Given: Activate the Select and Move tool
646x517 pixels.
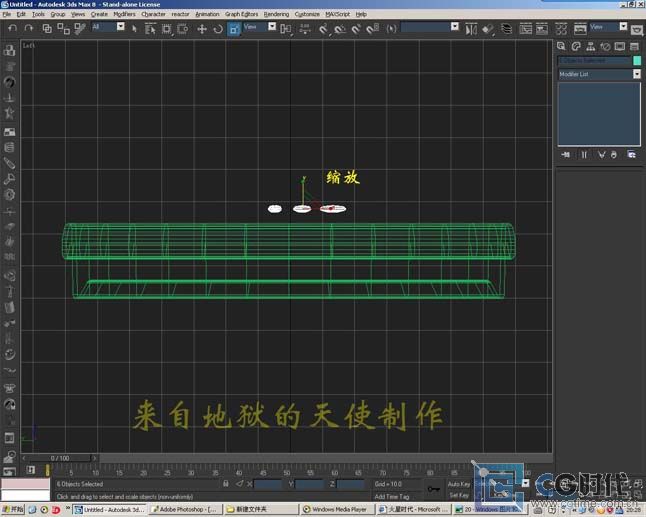Looking at the screenshot, I should [x=201, y=29].
